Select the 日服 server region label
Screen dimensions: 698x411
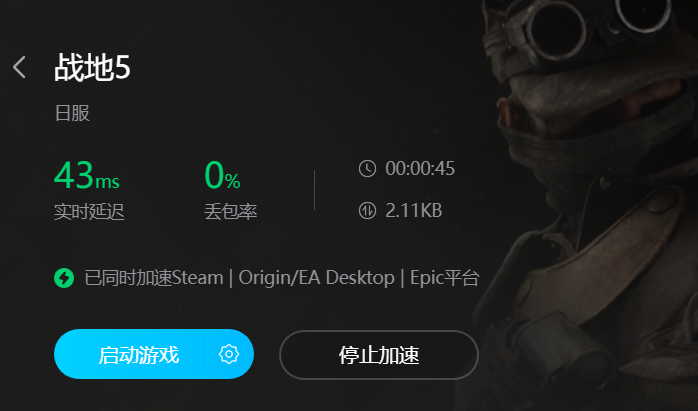pyautogui.click(x=72, y=113)
